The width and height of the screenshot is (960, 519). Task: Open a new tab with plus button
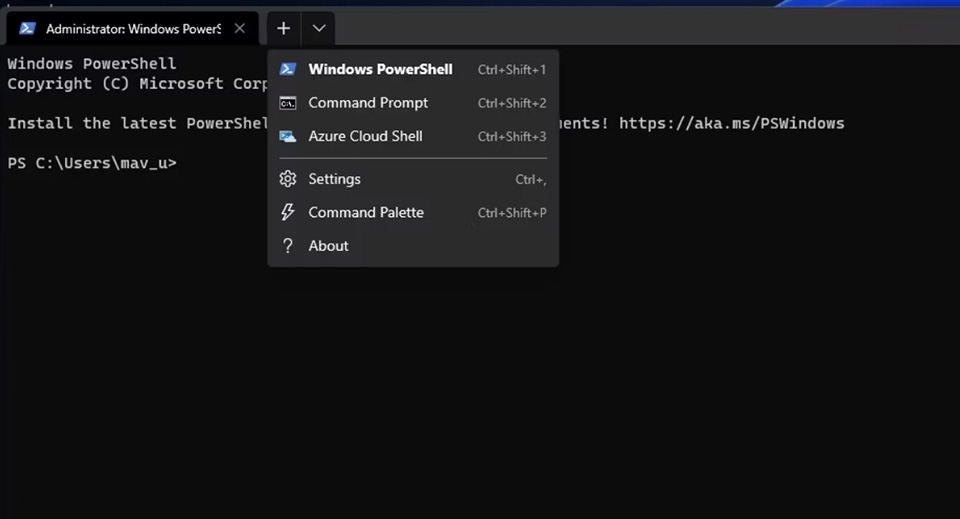tap(283, 28)
